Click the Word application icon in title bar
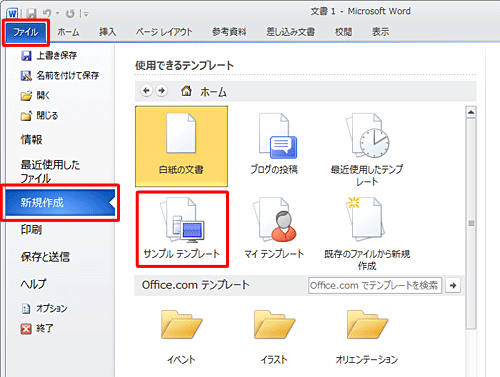Image resolution: width=500 pixels, height=377 pixels. [12, 13]
